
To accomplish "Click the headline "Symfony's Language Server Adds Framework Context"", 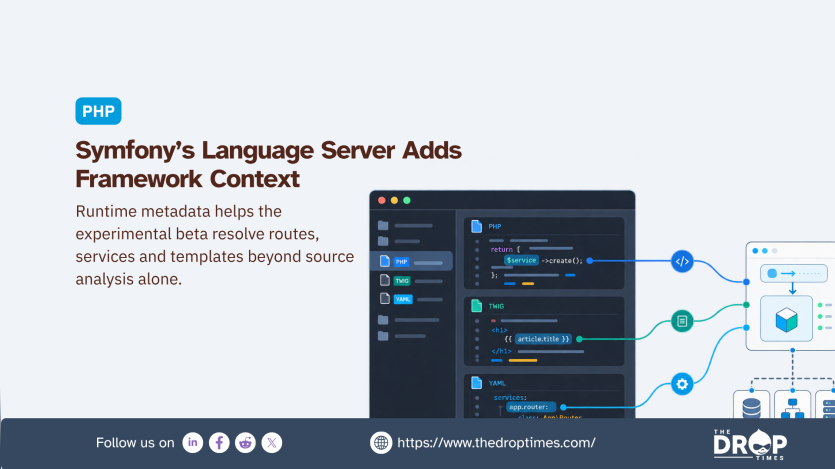I will (x=268, y=164).
